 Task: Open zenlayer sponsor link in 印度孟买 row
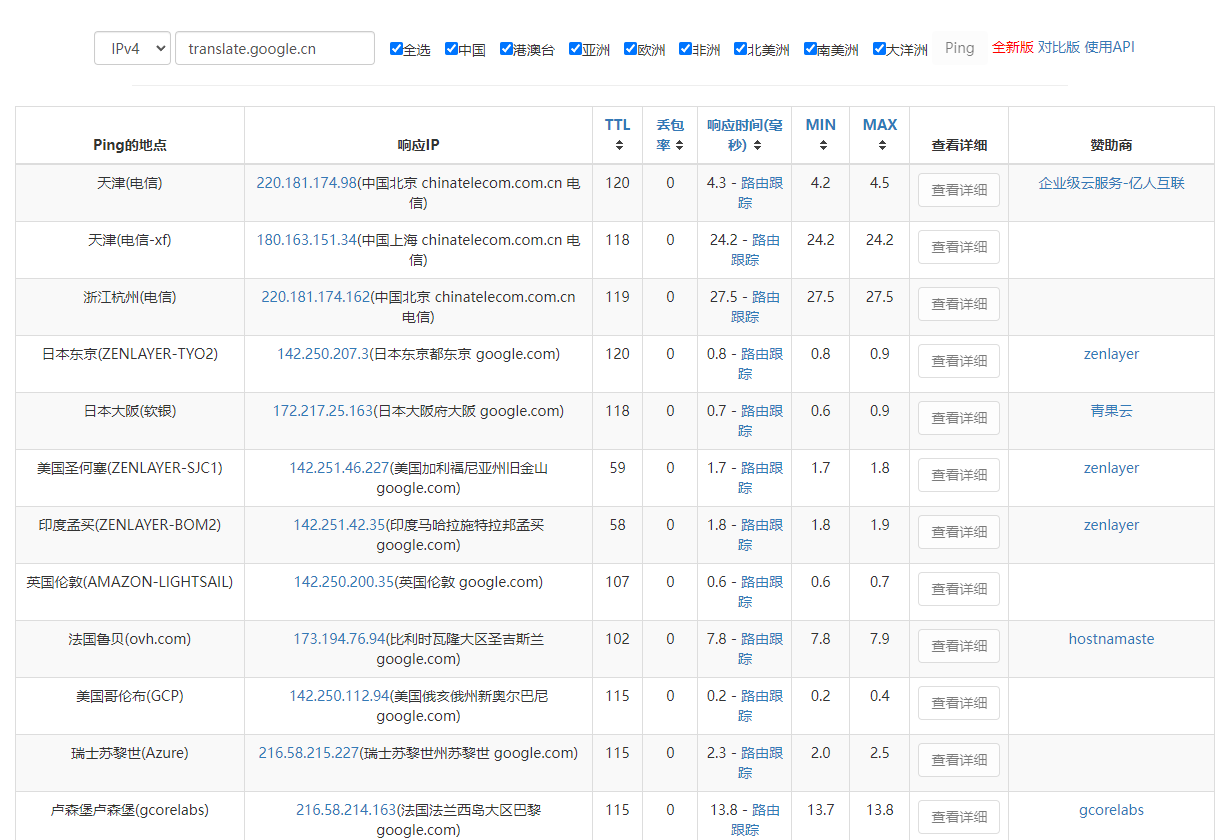point(1111,525)
